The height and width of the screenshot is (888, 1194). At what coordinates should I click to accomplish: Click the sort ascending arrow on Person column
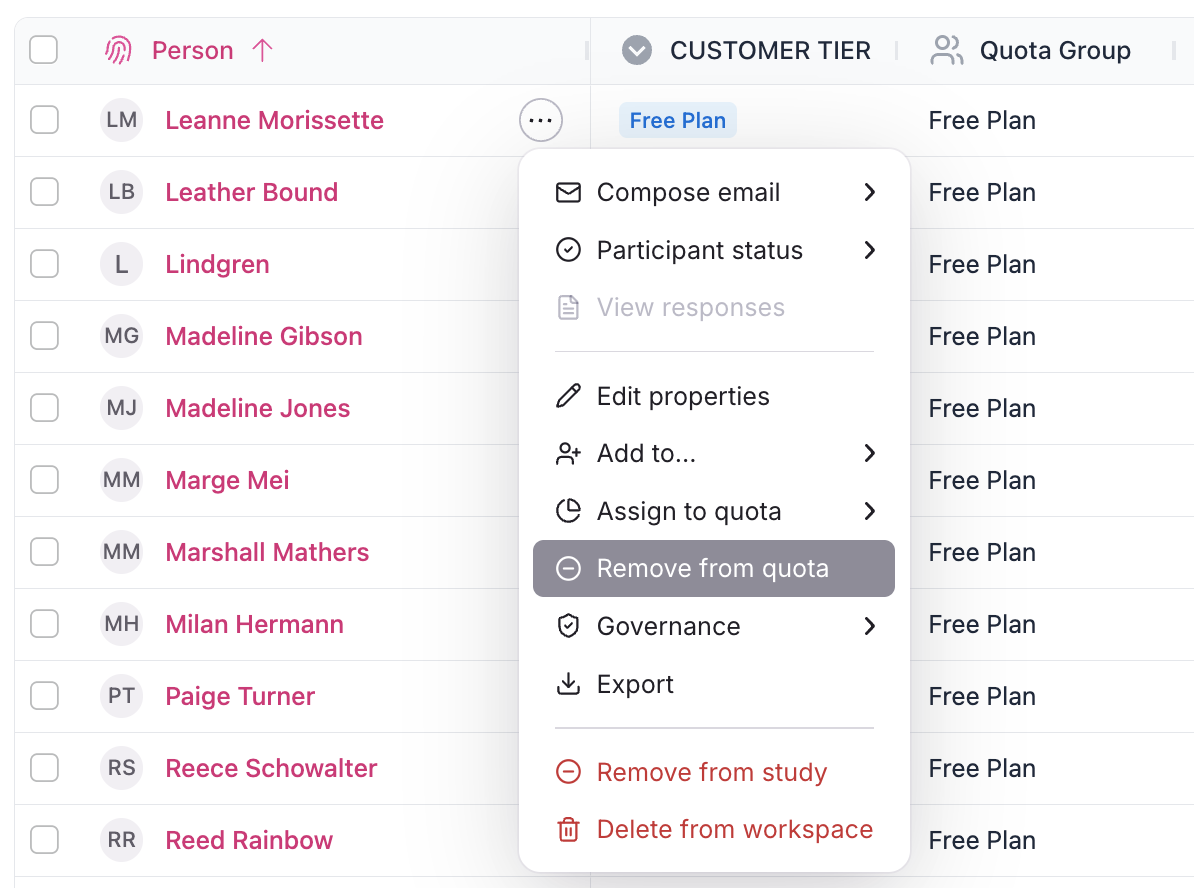pyautogui.click(x=262, y=50)
